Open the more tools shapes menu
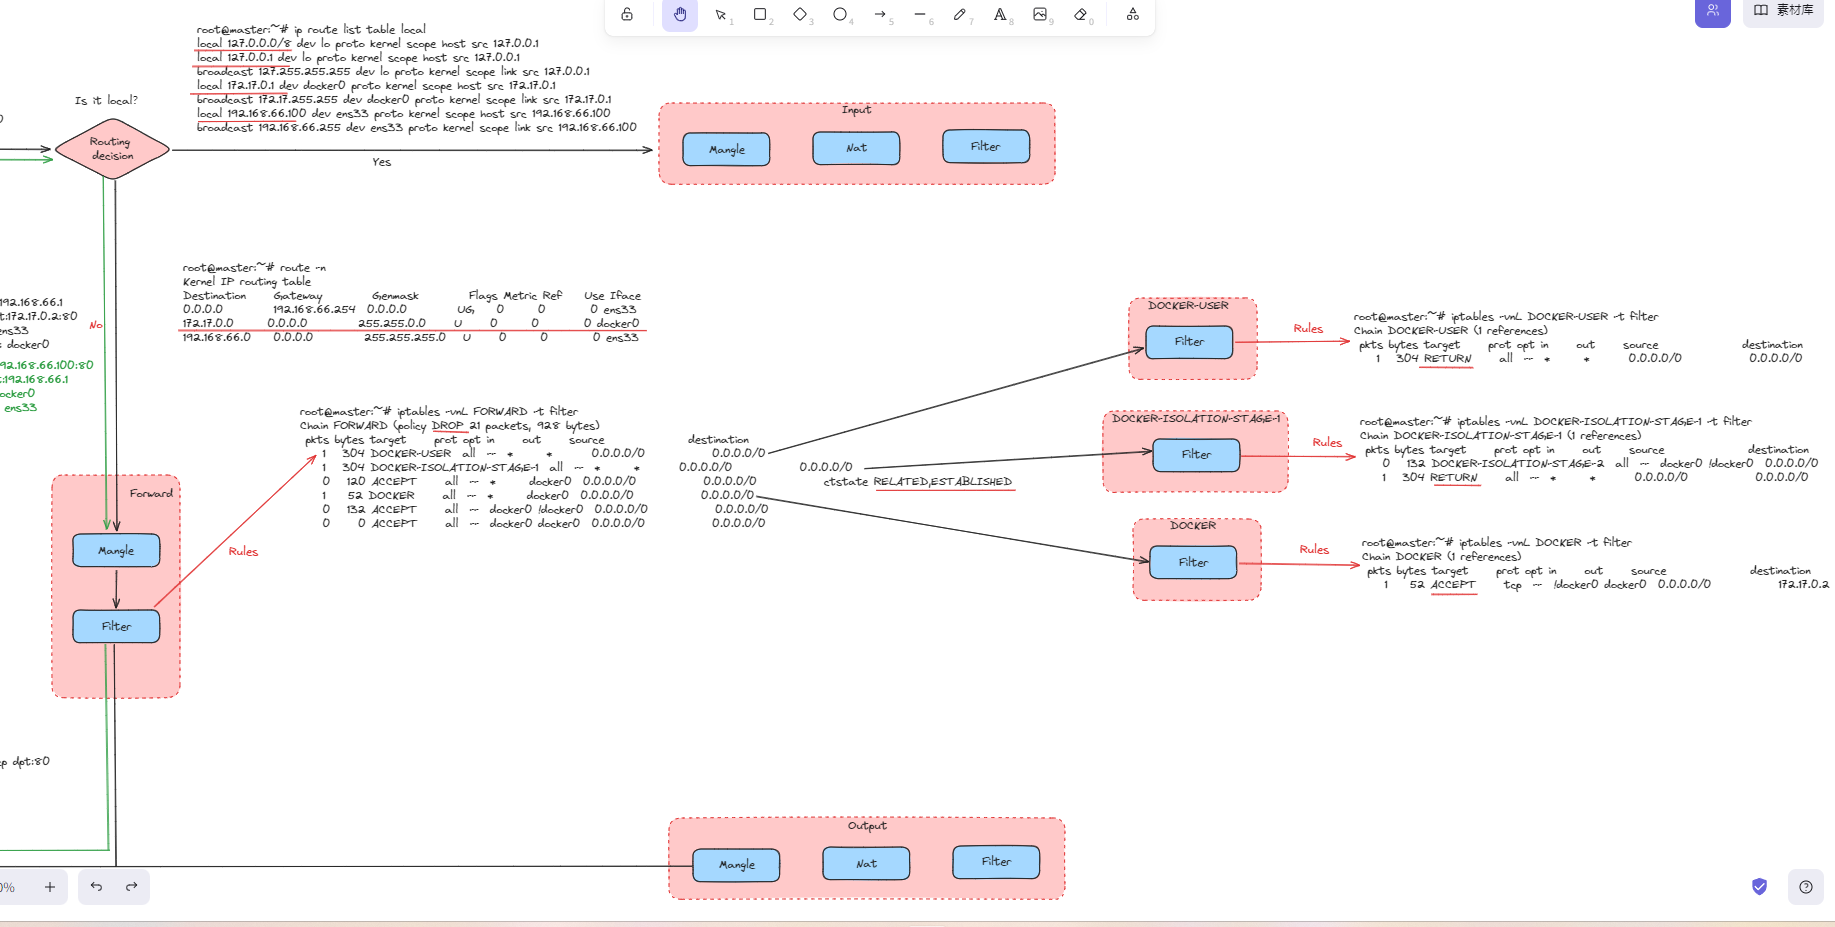The height and width of the screenshot is (927, 1835). [x=1132, y=14]
